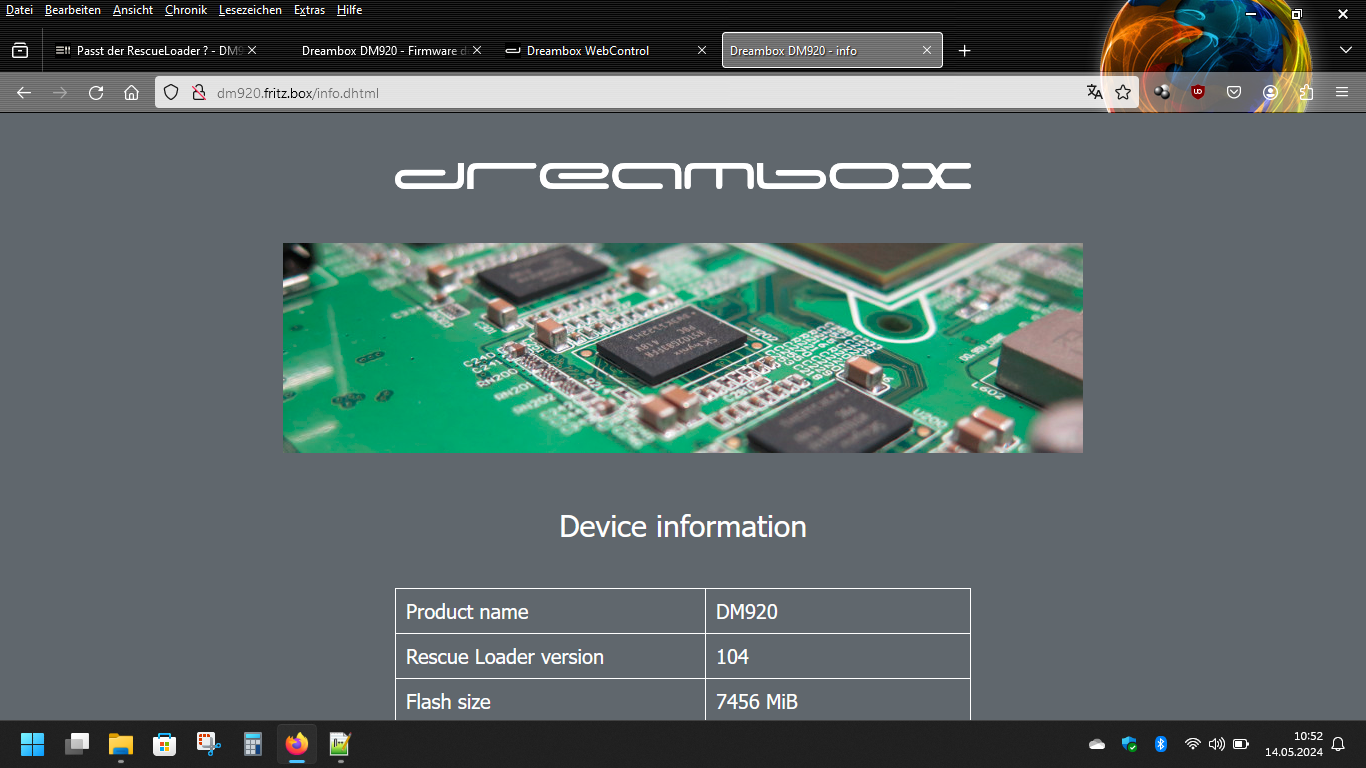The height and width of the screenshot is (768, 1366).
Task: Open the Chronik menu
Action: pos(185,10)
